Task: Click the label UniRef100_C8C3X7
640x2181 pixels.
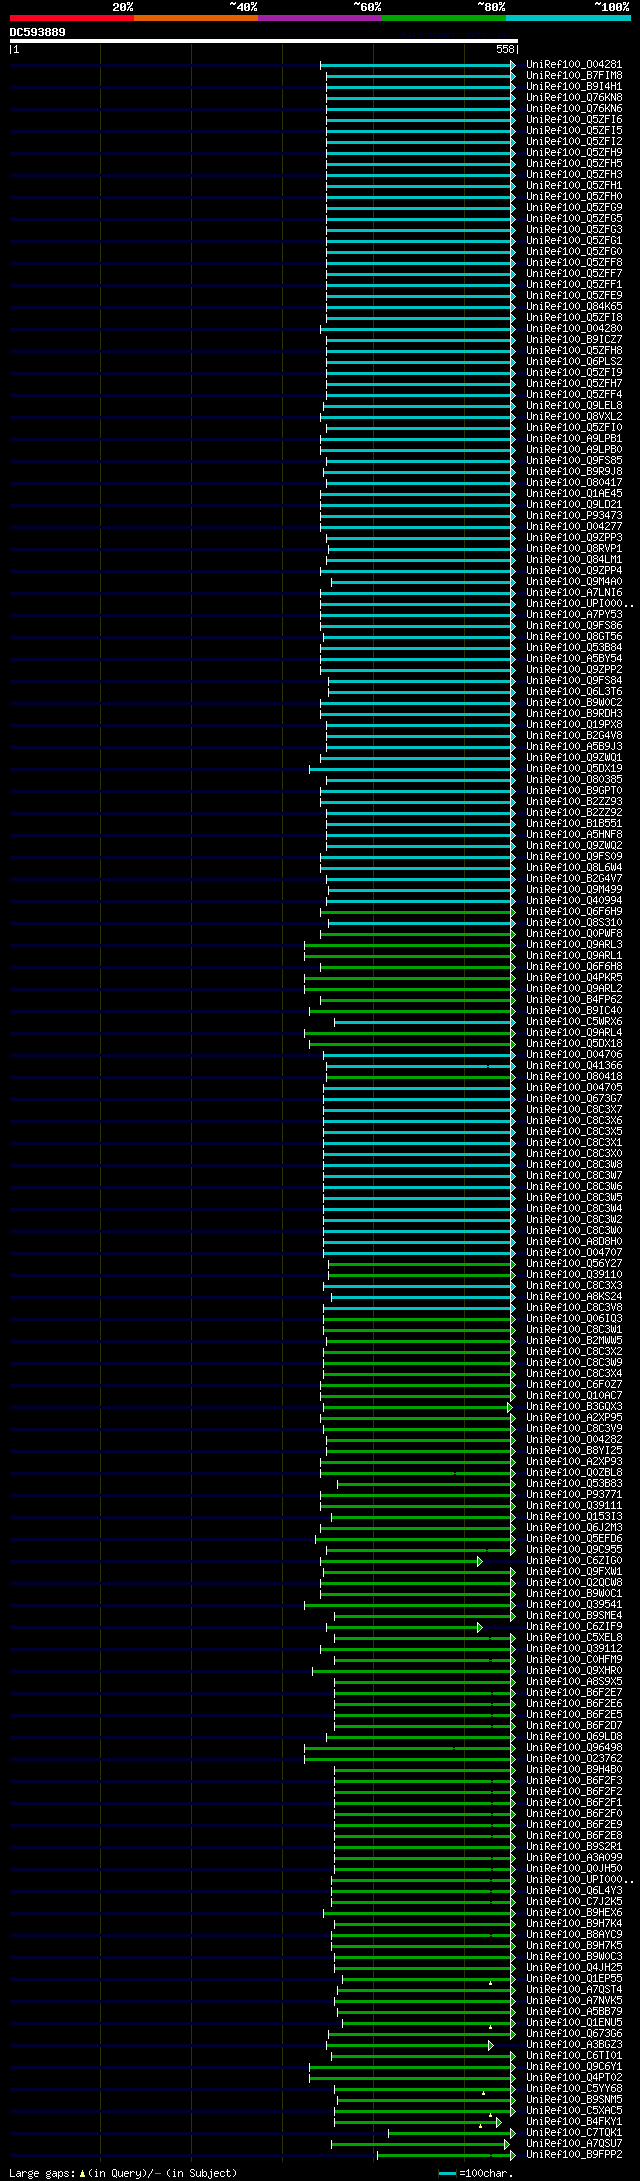Action: coord(574,1110)
